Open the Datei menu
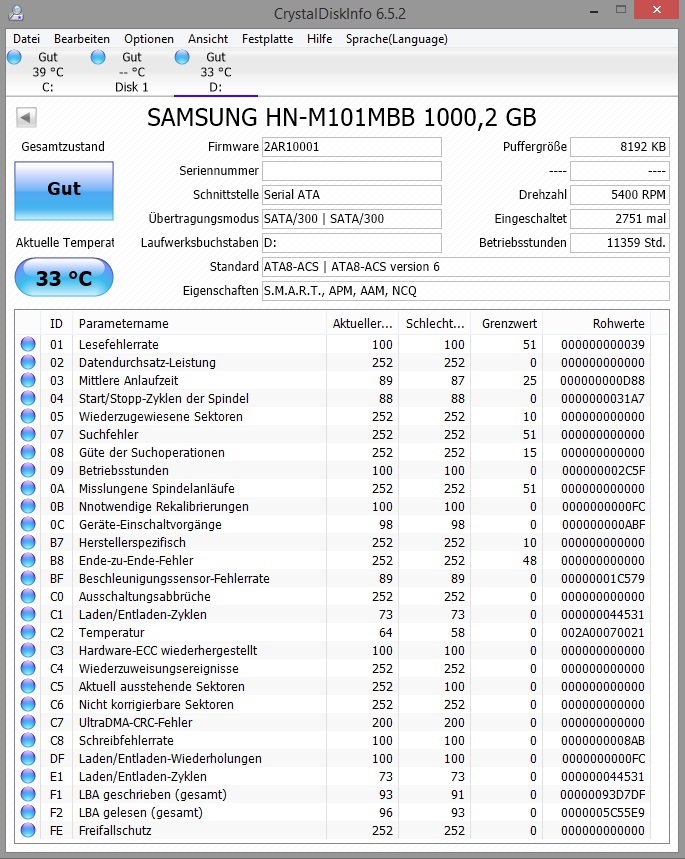 click(x=26, y=39)
